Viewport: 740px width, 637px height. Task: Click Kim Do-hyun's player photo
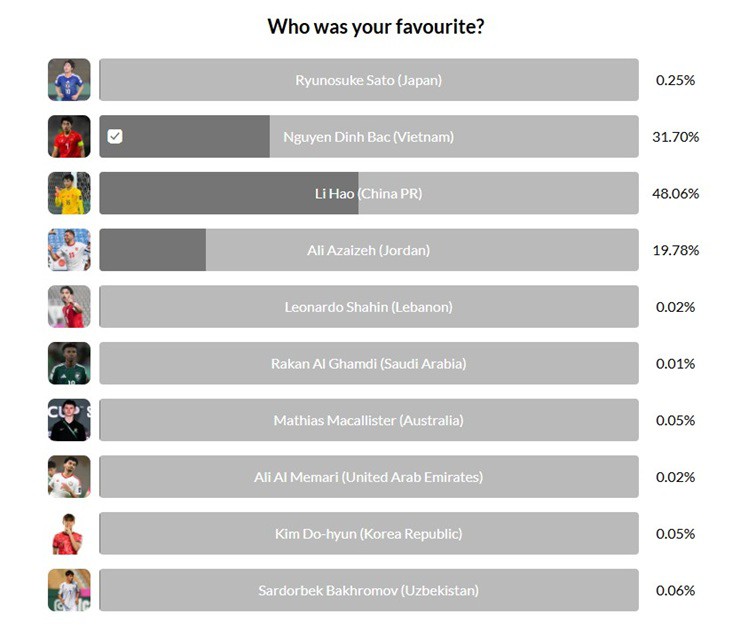pyautogui.click(x=69, y=533)
